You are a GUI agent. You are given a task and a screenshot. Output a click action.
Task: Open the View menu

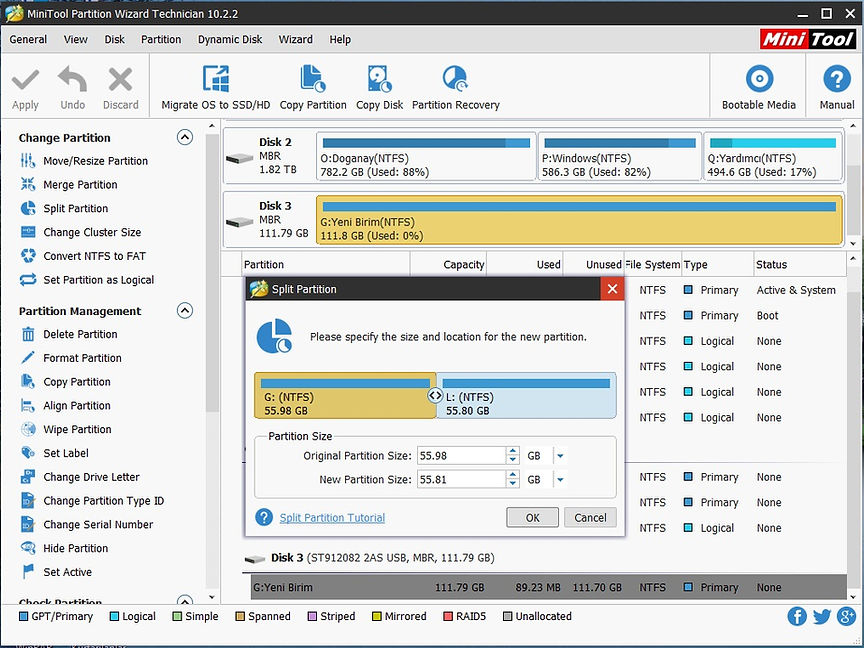tap(75, 39)
